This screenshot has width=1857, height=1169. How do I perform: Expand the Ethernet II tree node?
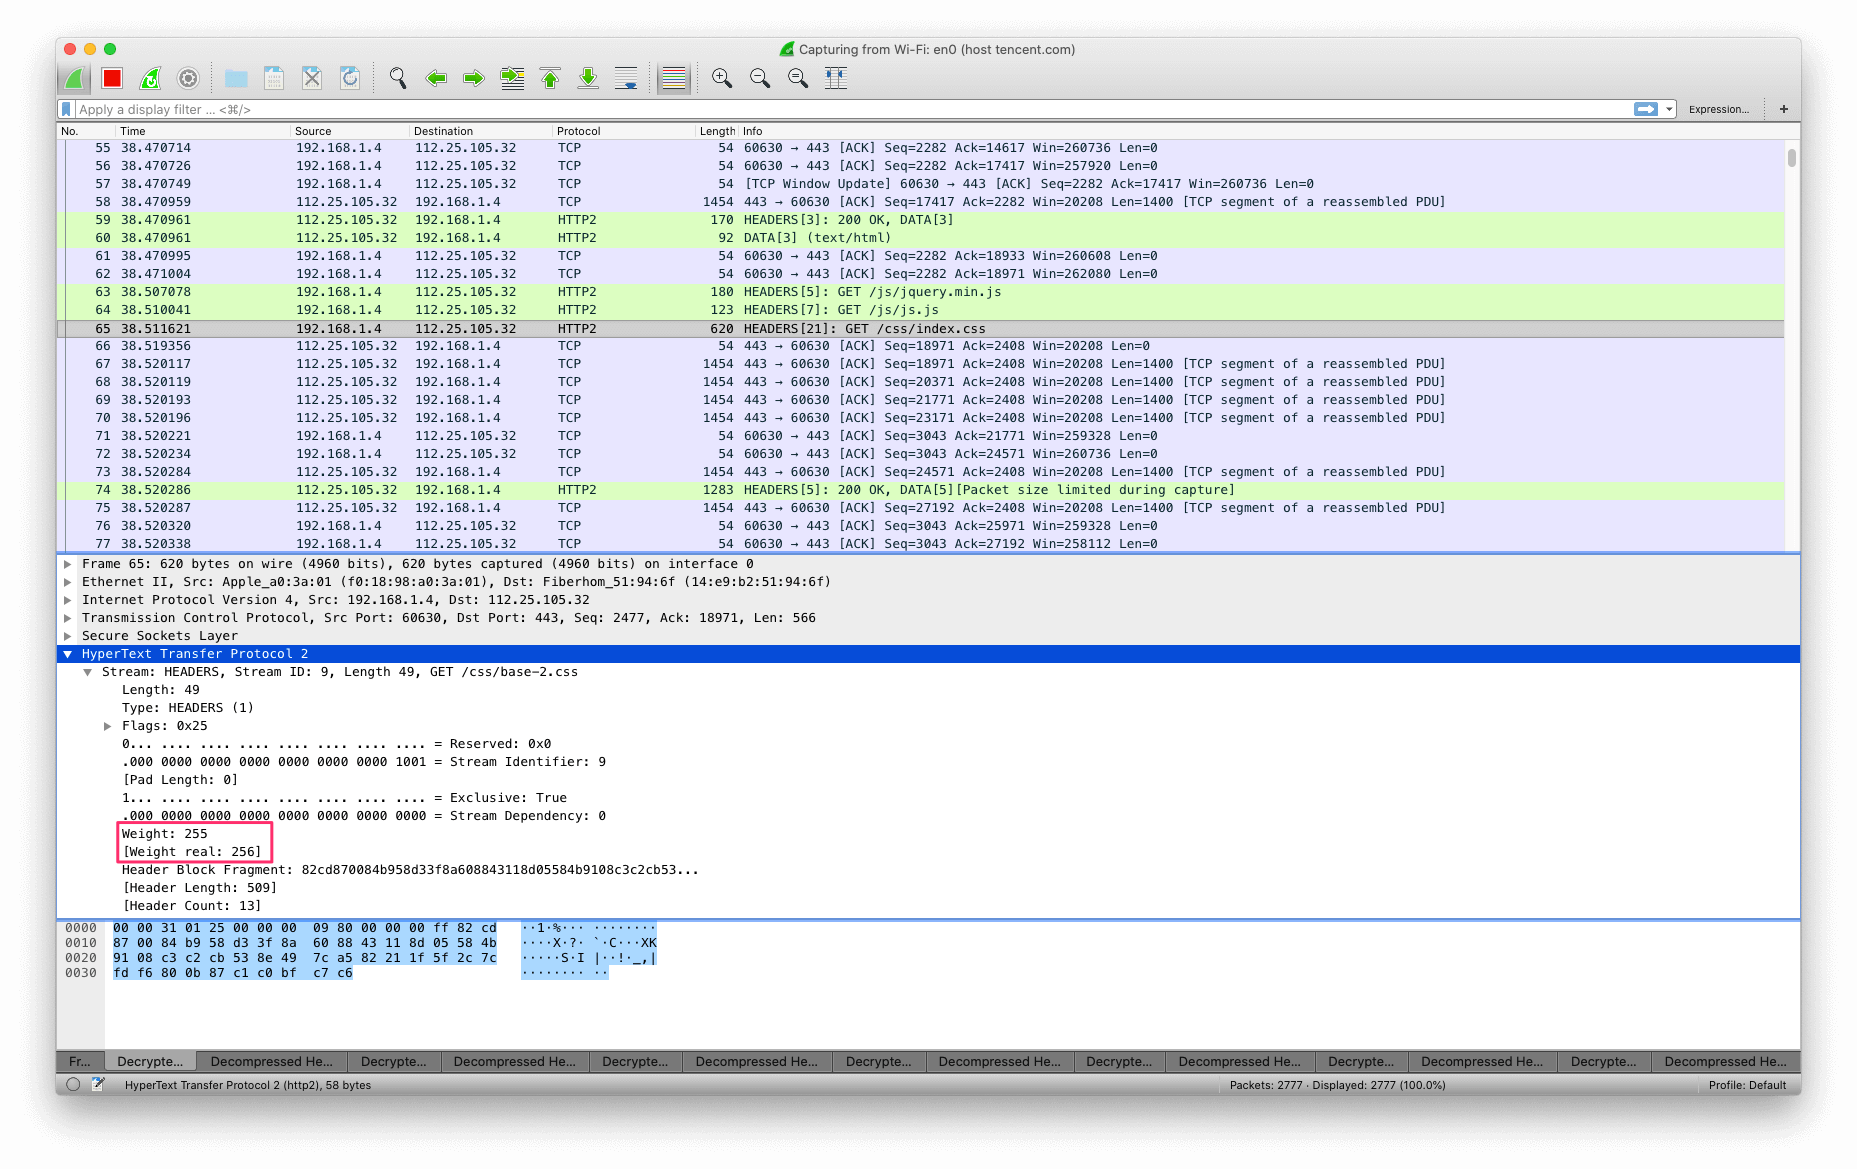coord(67,582)
